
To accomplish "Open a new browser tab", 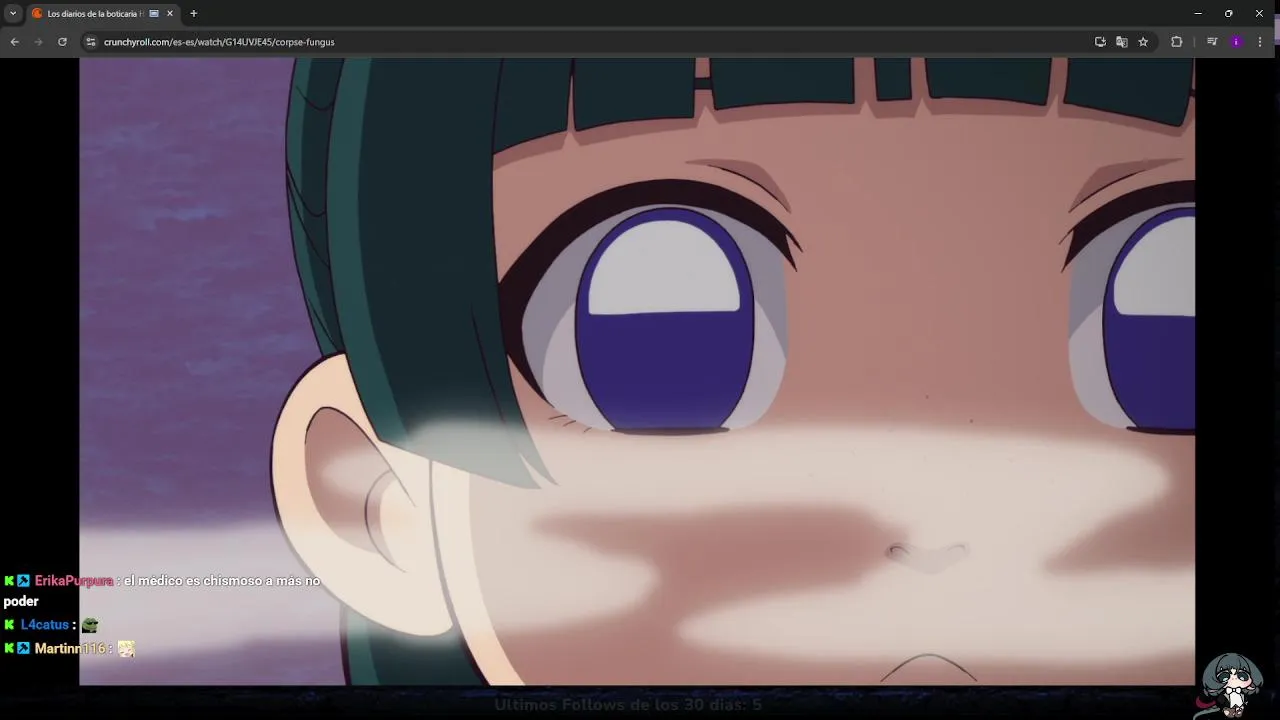I will (194, 14).
